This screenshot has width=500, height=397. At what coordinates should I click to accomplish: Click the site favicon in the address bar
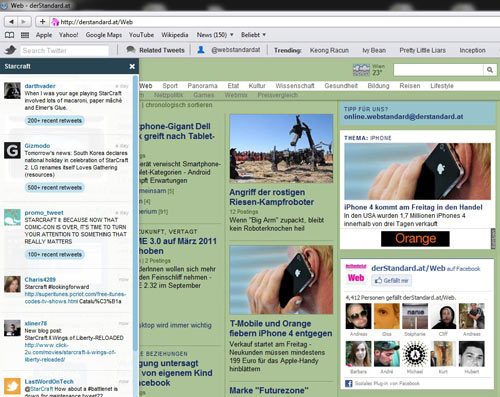[55, 22]
